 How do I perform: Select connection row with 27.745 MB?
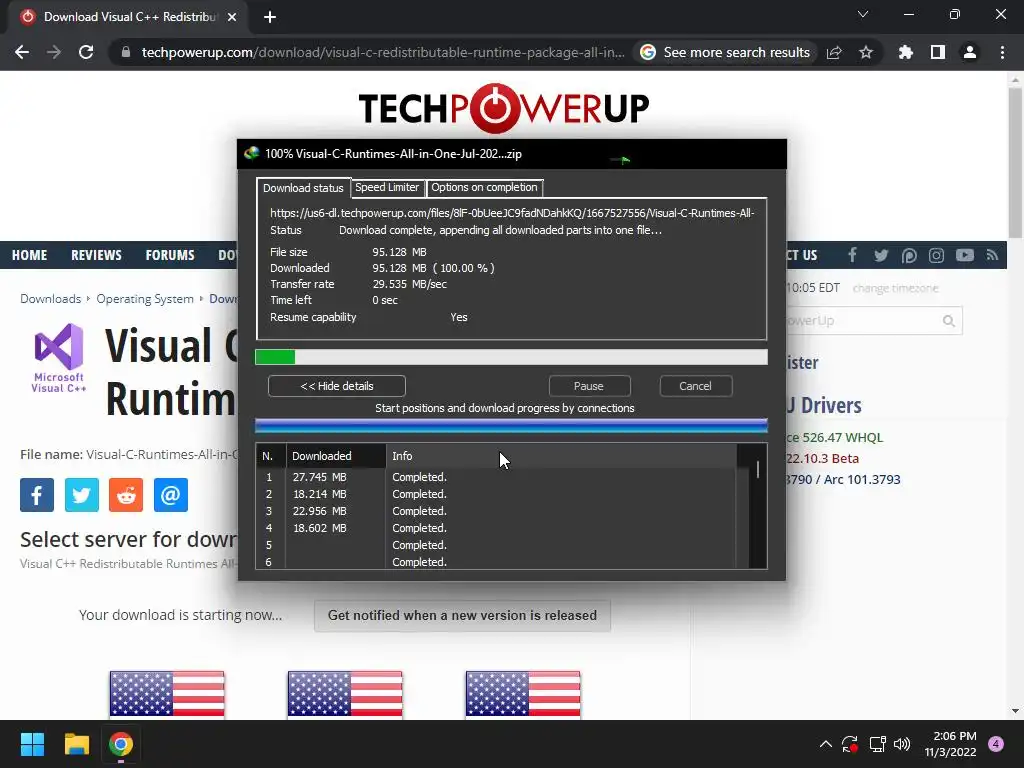coord(496,477)
